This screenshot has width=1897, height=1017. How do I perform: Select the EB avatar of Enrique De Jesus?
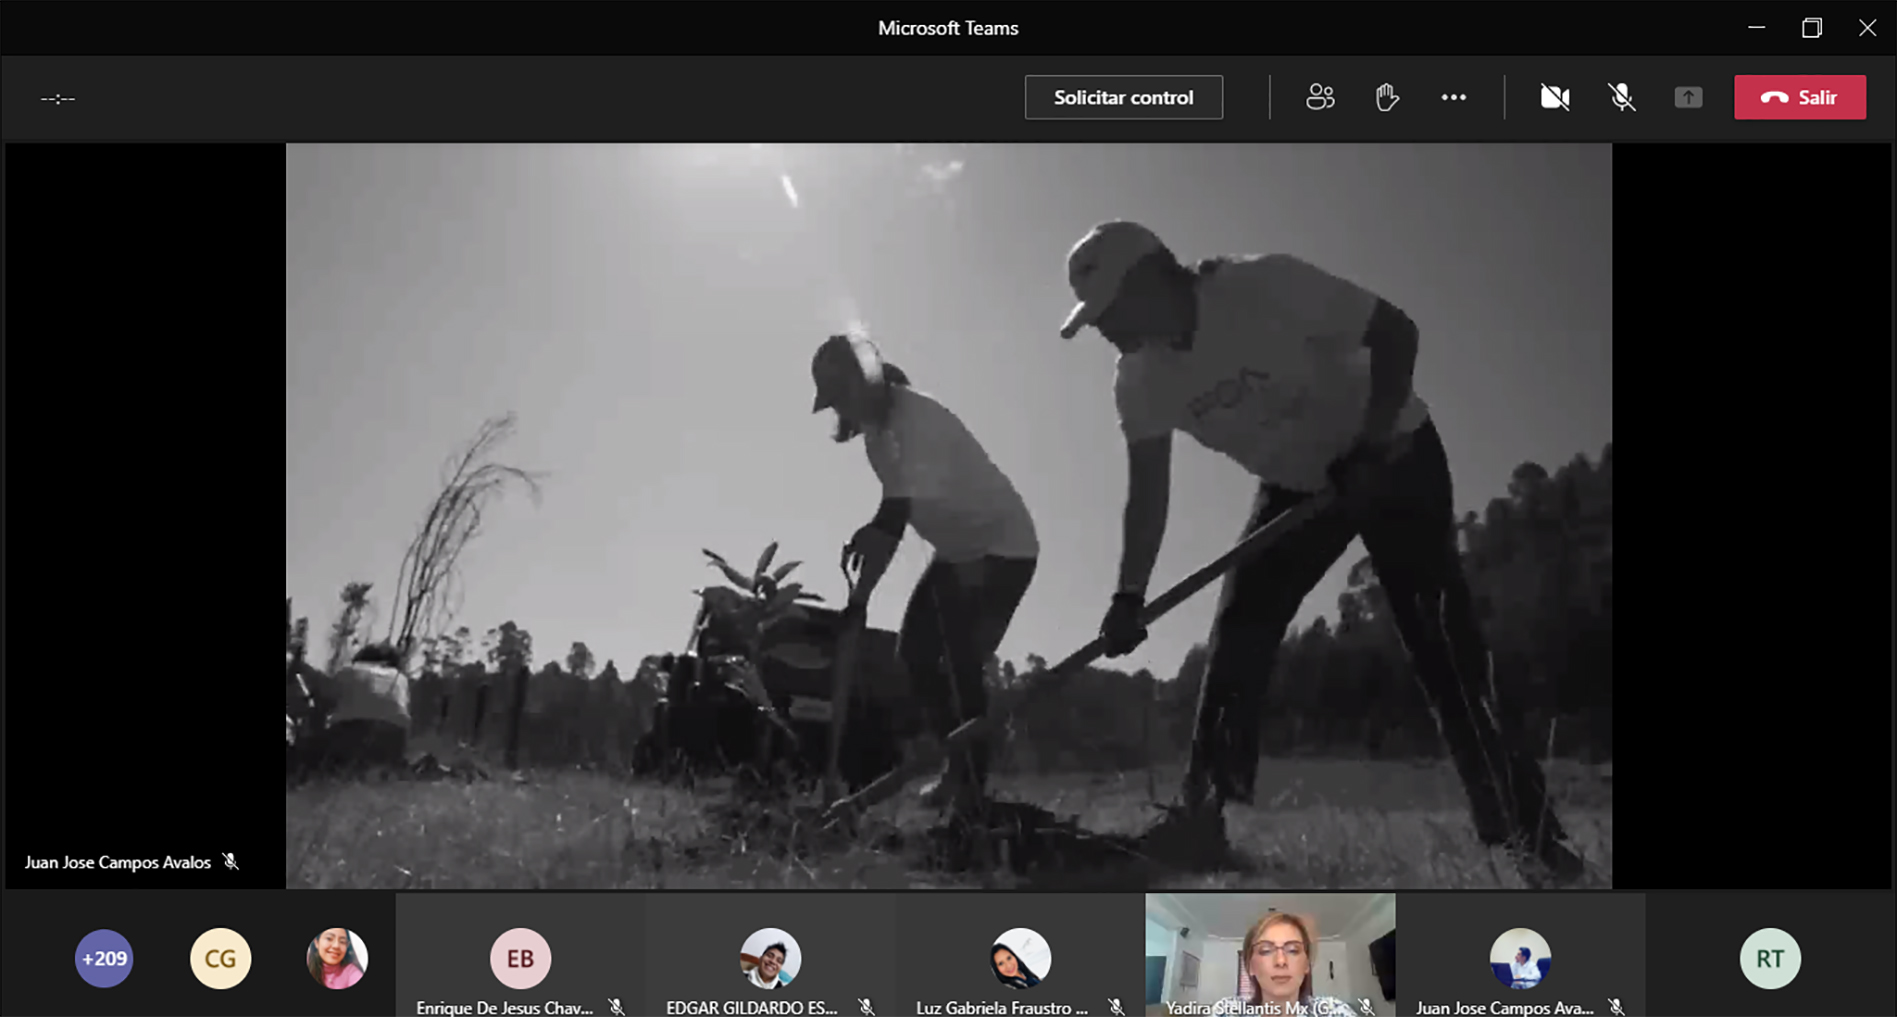tap(520, 958)
